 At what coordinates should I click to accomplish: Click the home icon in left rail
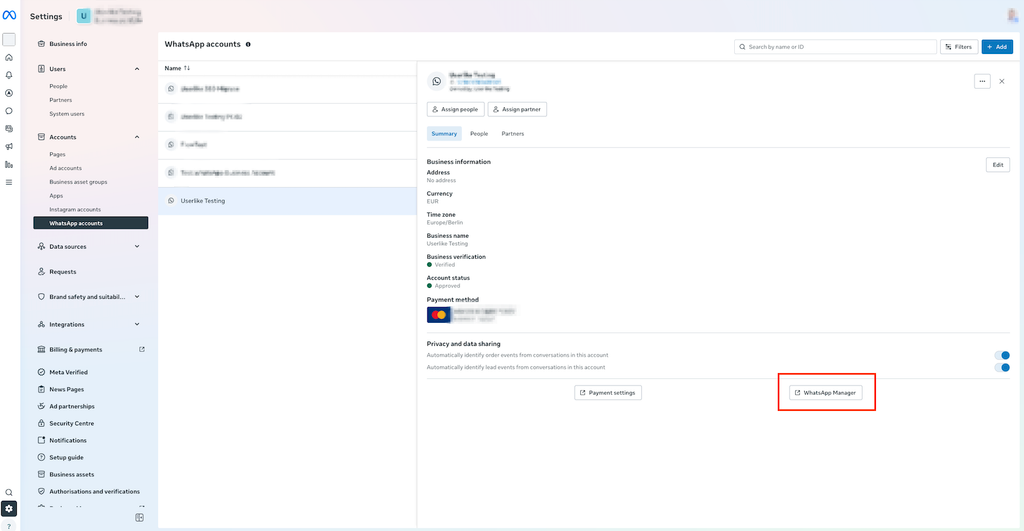tap(8, 57)
